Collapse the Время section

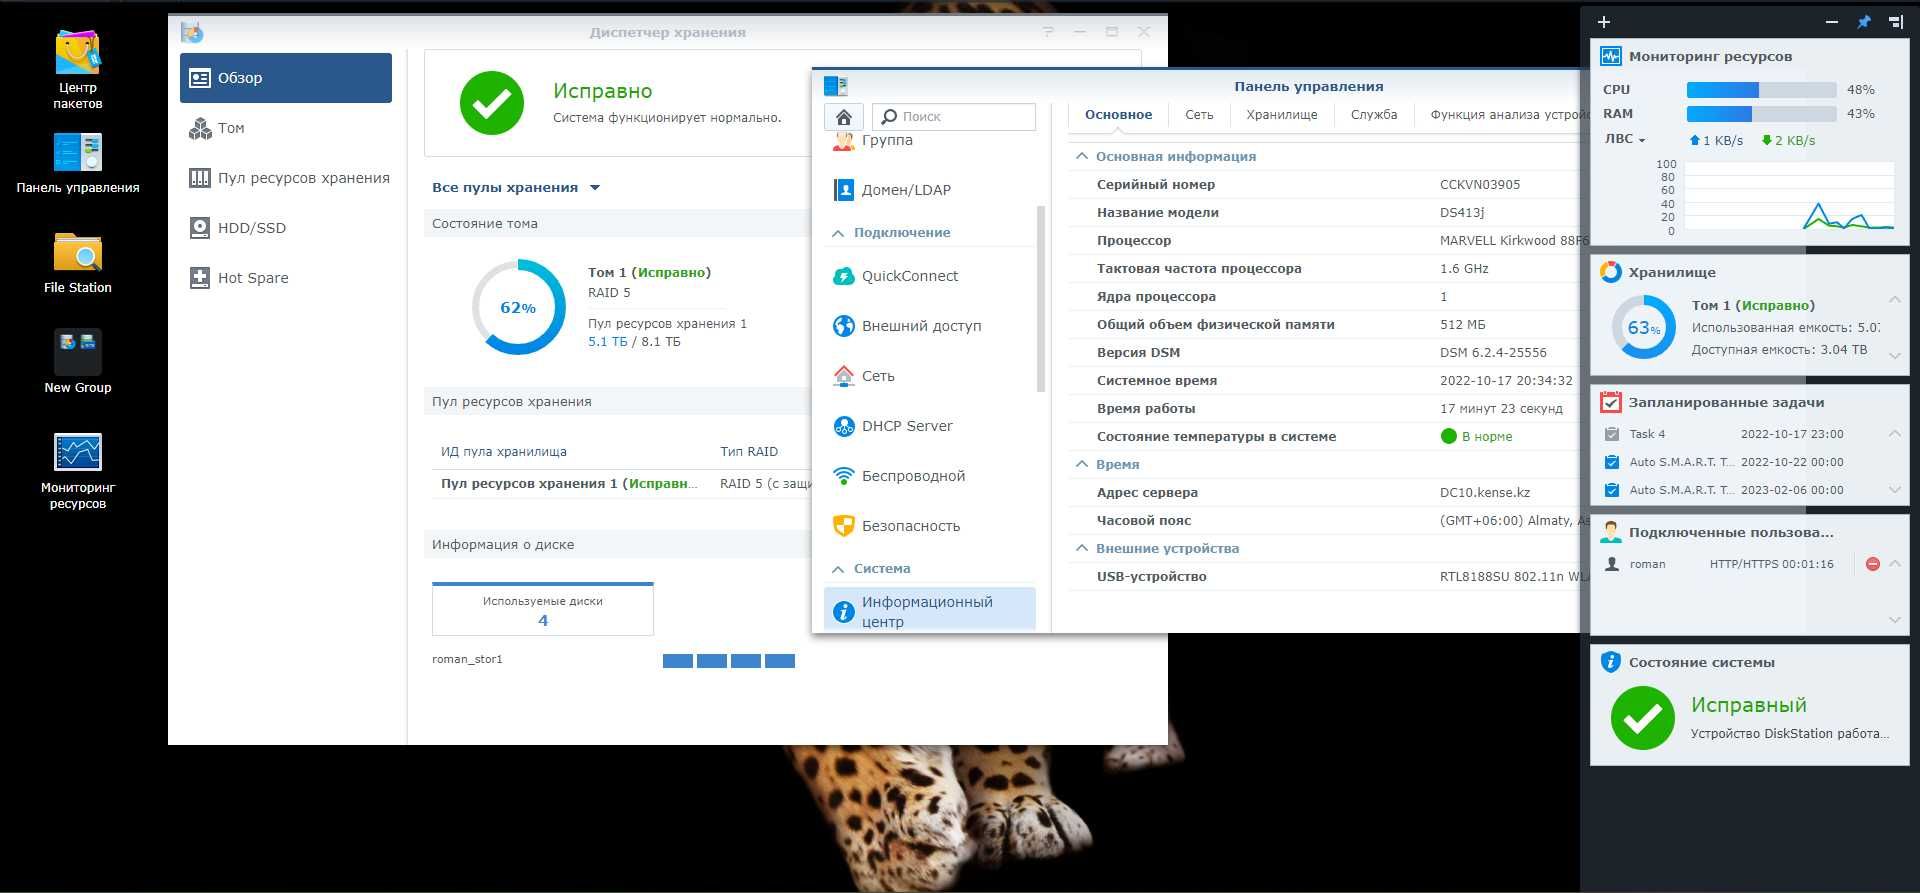[x=1081, y=465]
